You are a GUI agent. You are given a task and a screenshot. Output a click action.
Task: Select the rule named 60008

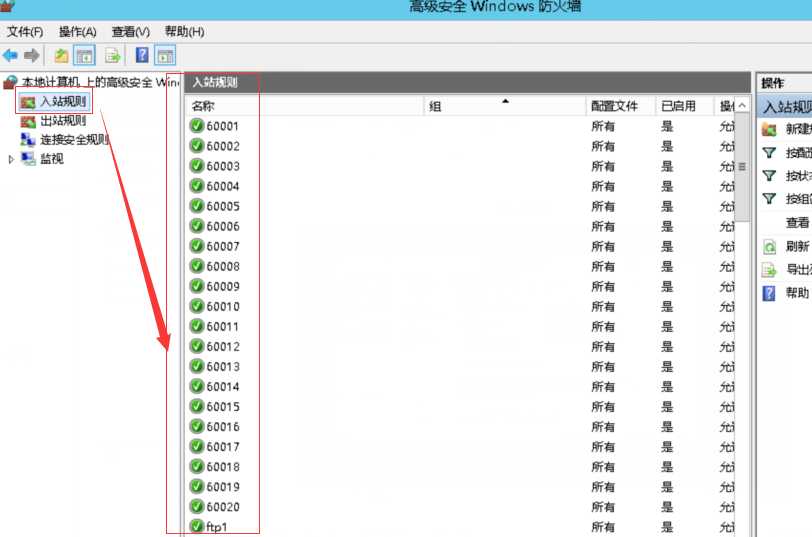[x=223, y=267]
